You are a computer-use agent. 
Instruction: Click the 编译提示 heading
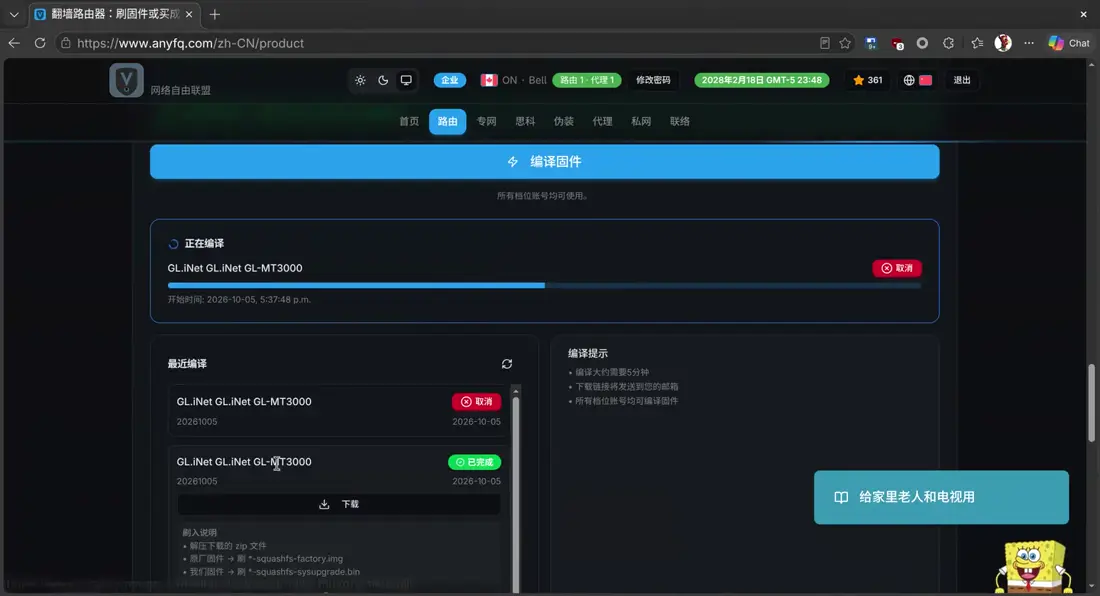pos(588,353)
